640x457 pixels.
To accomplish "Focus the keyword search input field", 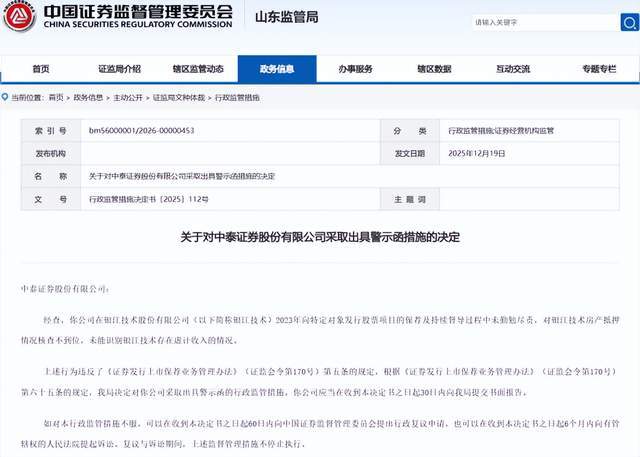I will tap(546, 22).
